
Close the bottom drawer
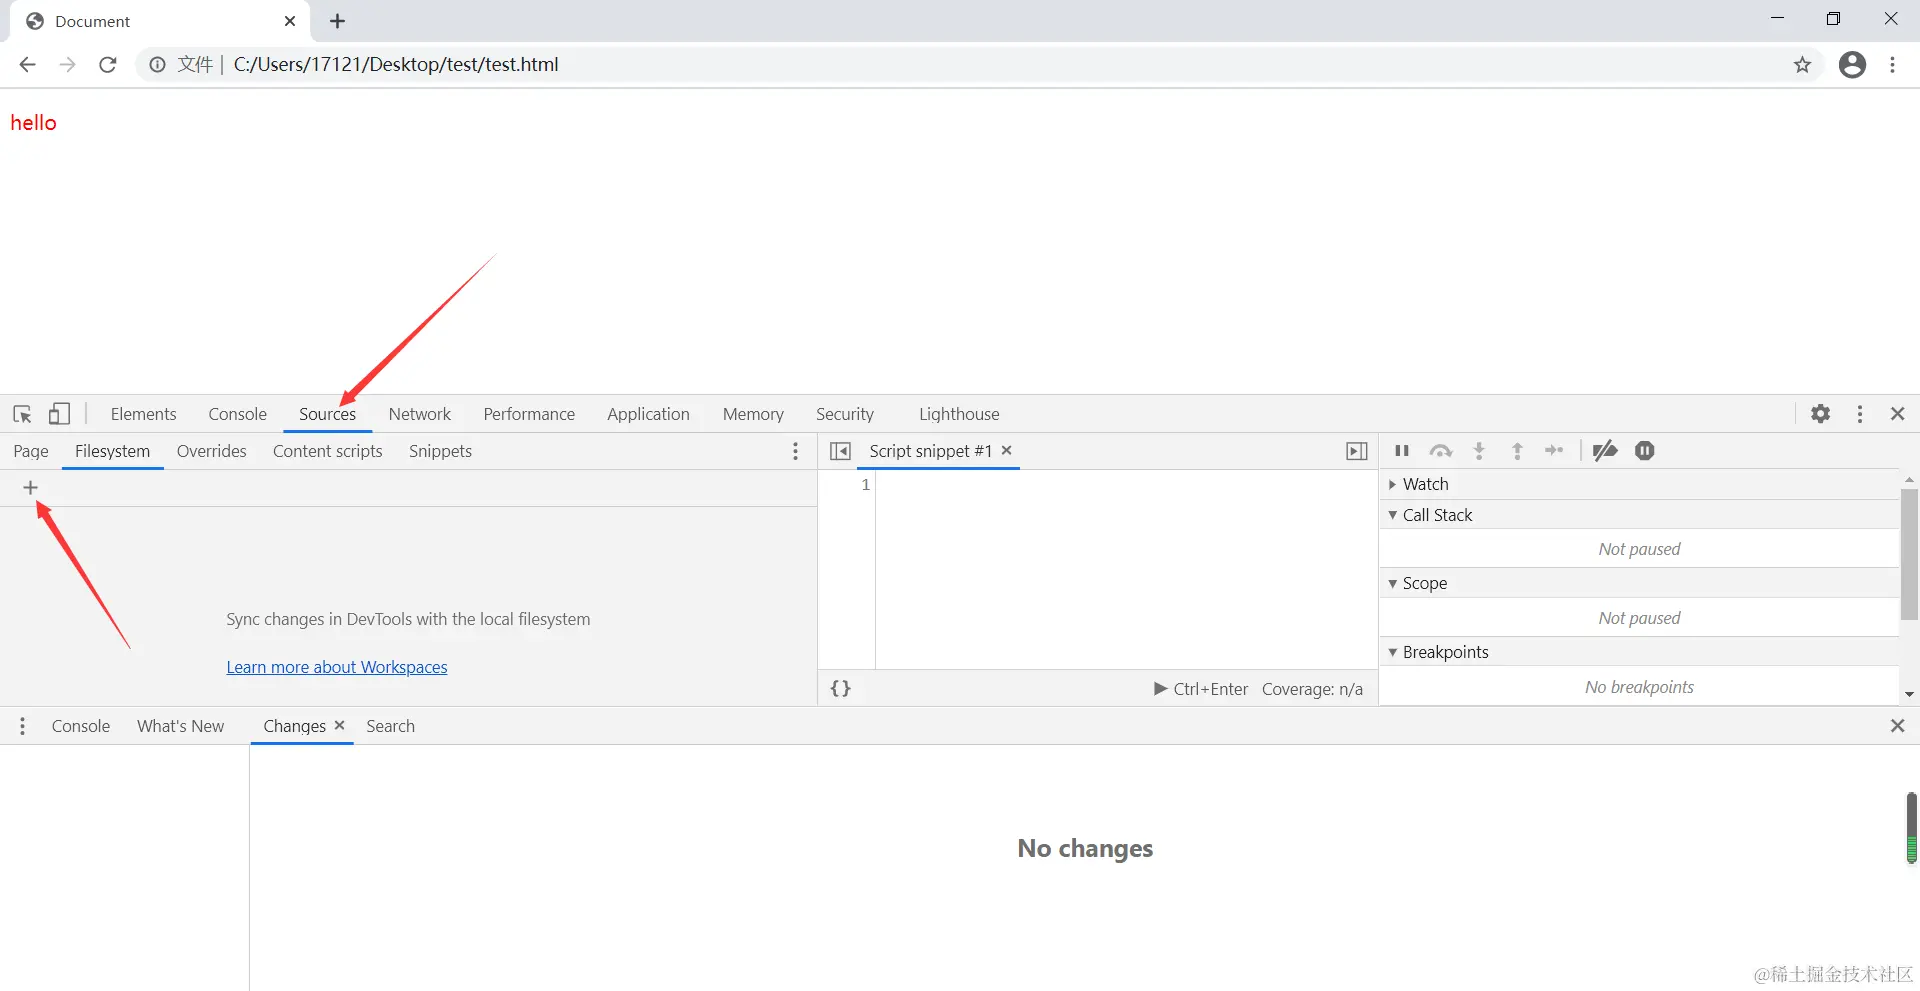coord(1898,726)
